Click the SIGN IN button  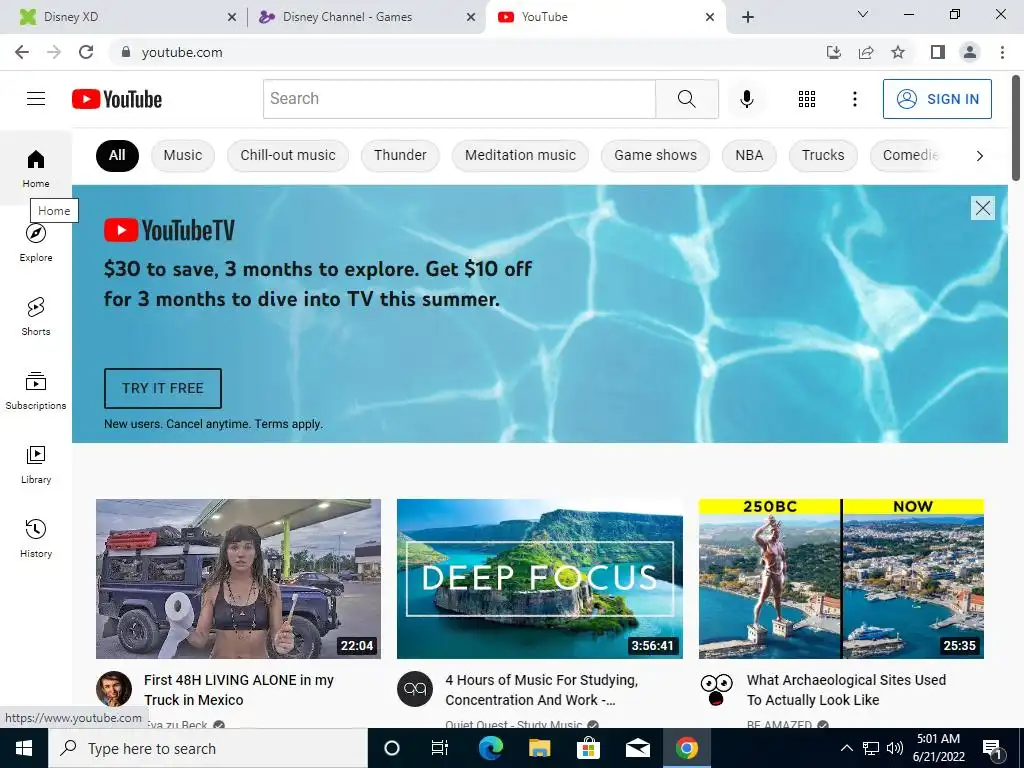[x=937, y=99]
